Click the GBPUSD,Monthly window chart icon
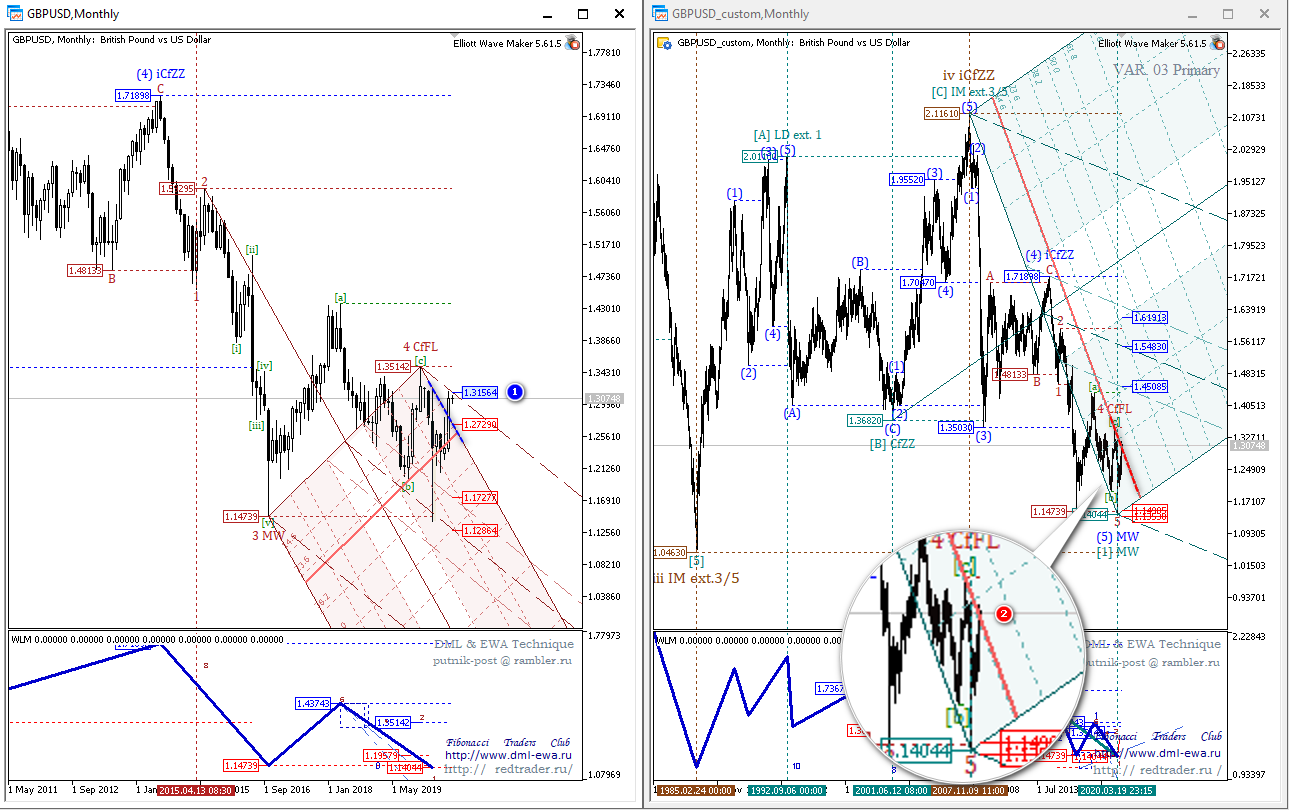 point(16,14)
